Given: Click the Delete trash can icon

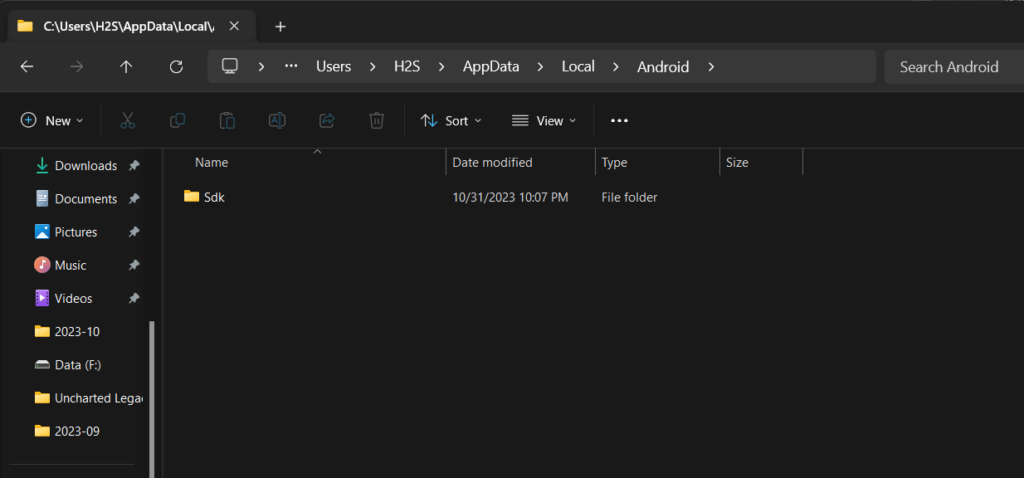Looking at the screenshot, I should coord(377,120).
